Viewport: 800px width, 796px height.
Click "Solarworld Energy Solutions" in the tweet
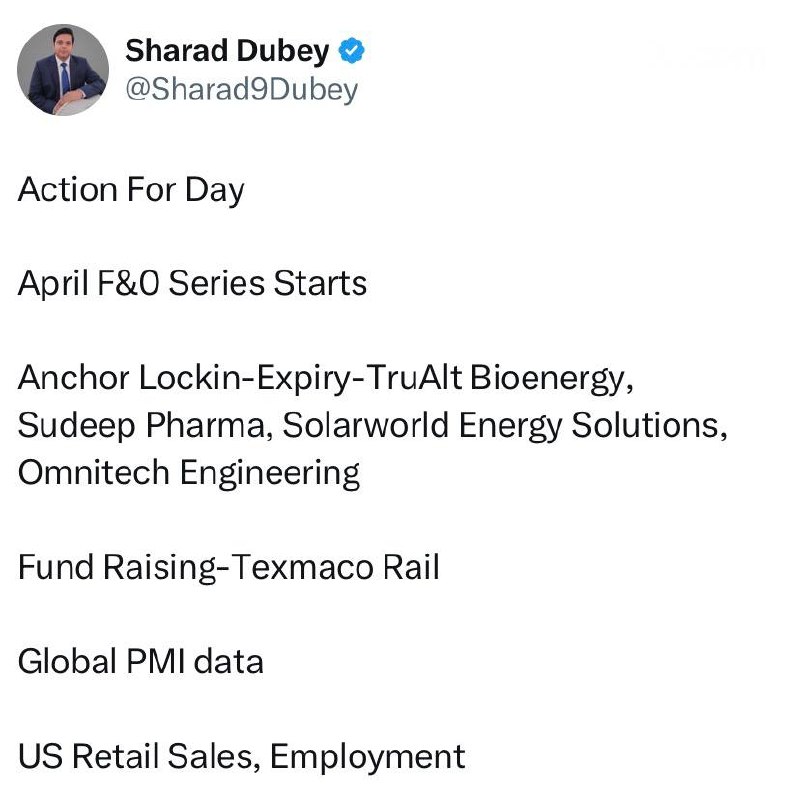[x=502, y=425]
